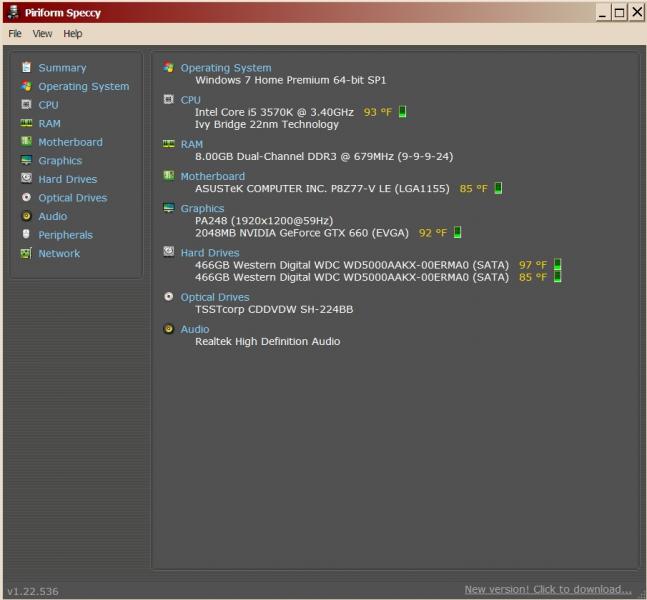
Task: Click the RAM stick icon in sidebar
Action: click(26, 123)
